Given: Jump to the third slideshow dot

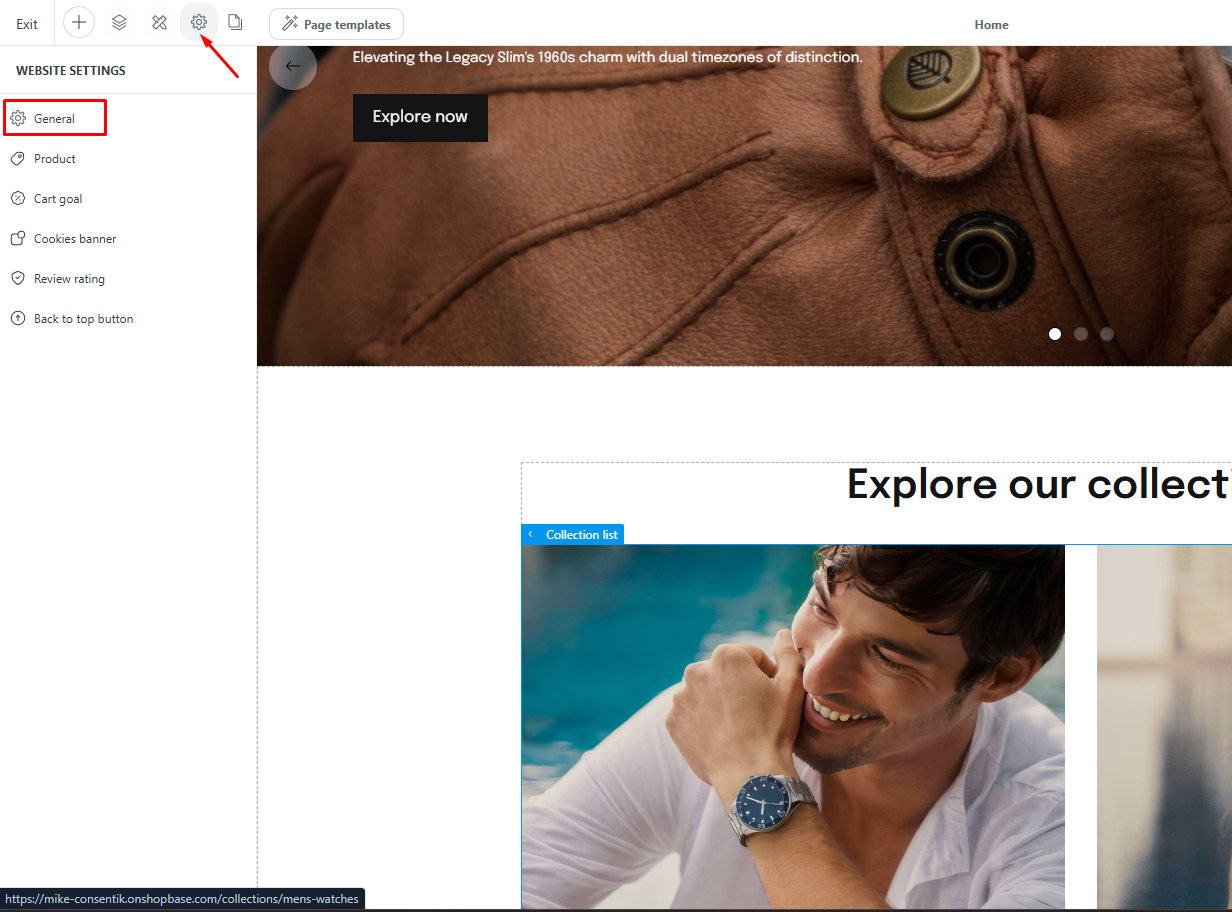Looking at the screenshot, I should click(x=1107, y=334).
